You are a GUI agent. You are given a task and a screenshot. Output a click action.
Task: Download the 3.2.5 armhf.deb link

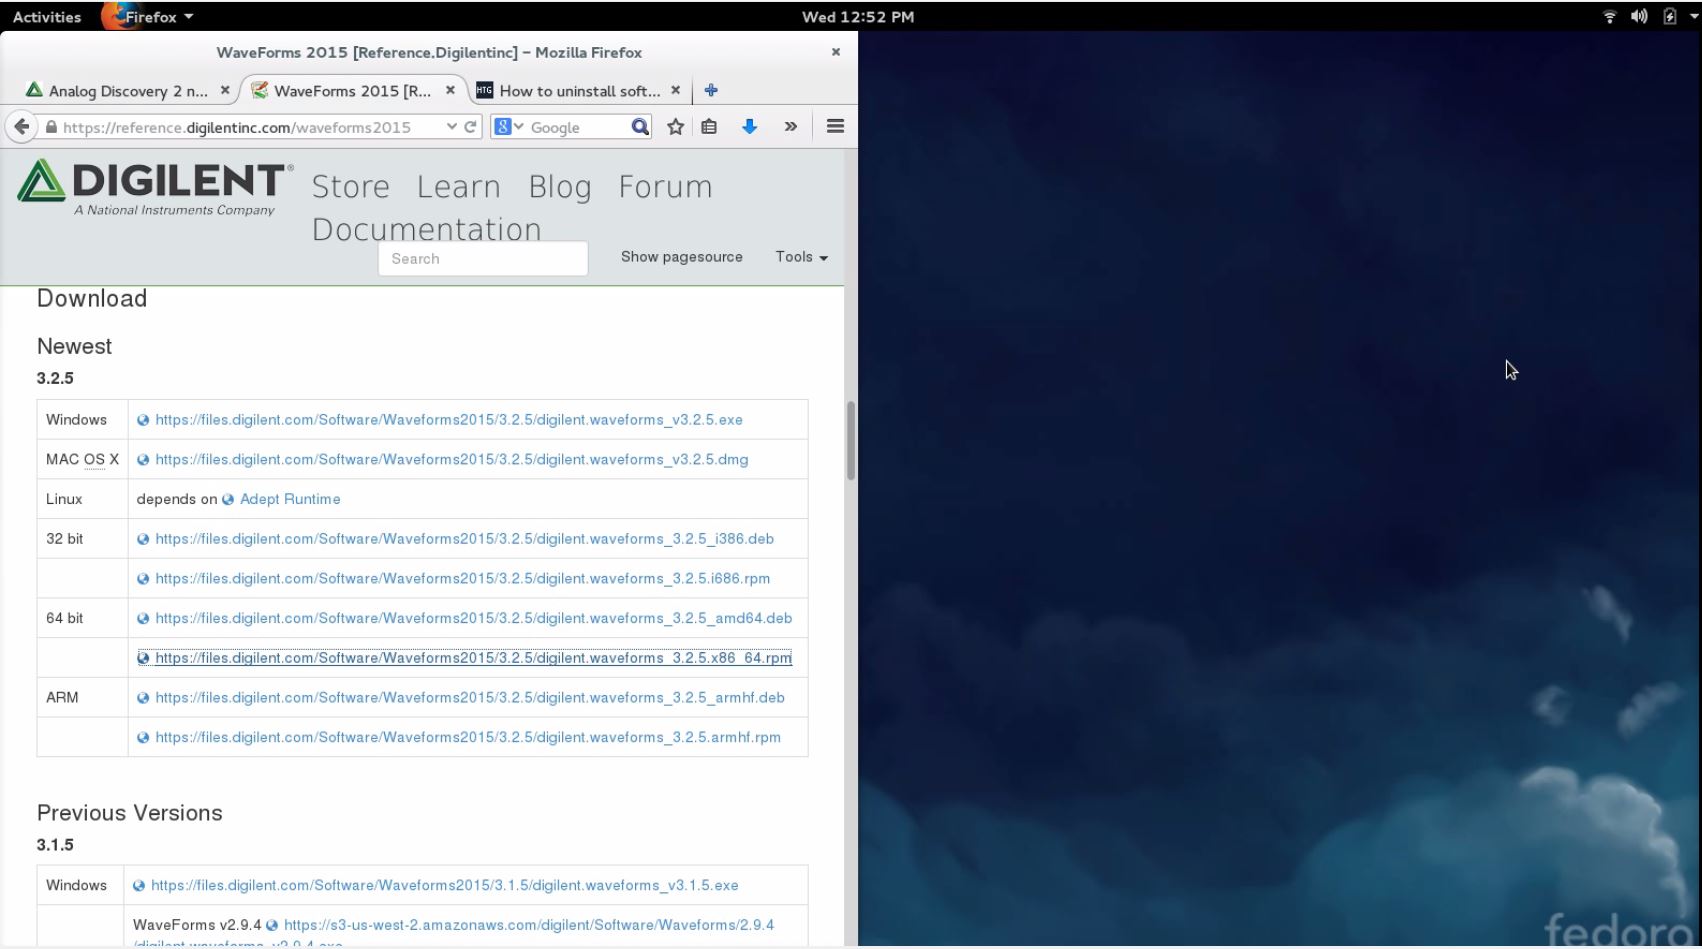[x=470, y=698]
